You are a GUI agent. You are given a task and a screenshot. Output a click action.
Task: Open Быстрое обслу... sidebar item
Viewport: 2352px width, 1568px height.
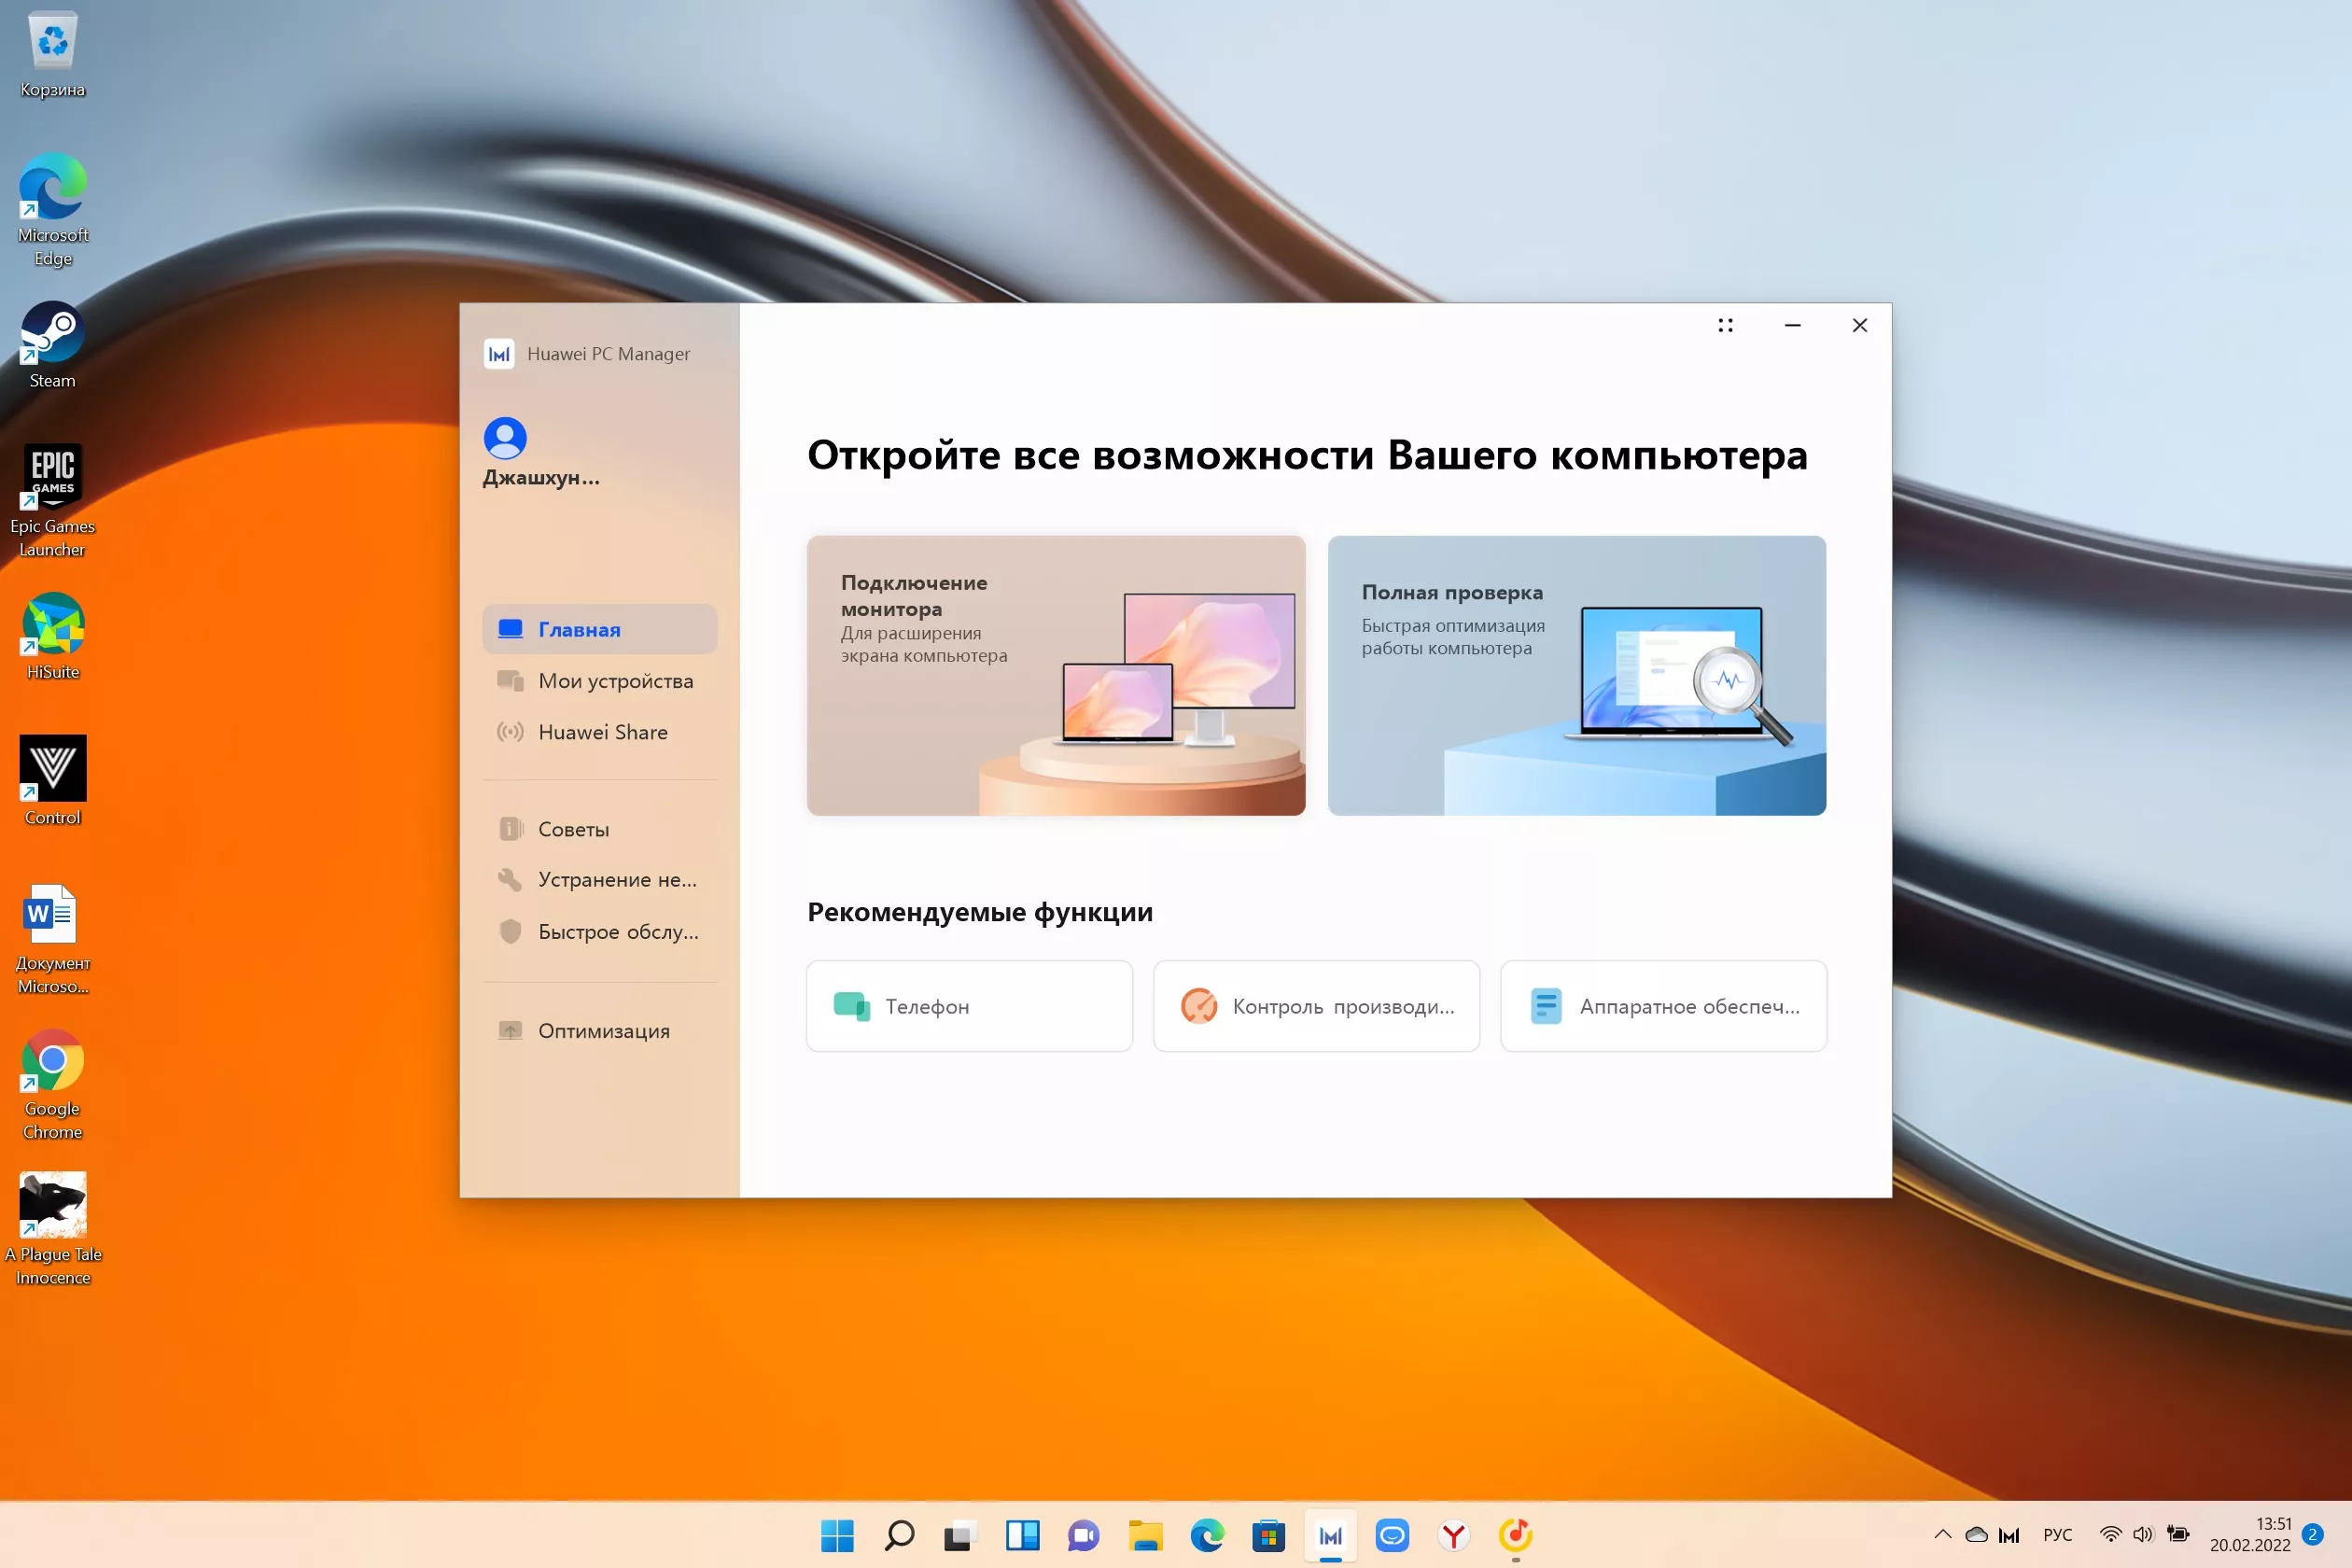click(x=600, y=931)
